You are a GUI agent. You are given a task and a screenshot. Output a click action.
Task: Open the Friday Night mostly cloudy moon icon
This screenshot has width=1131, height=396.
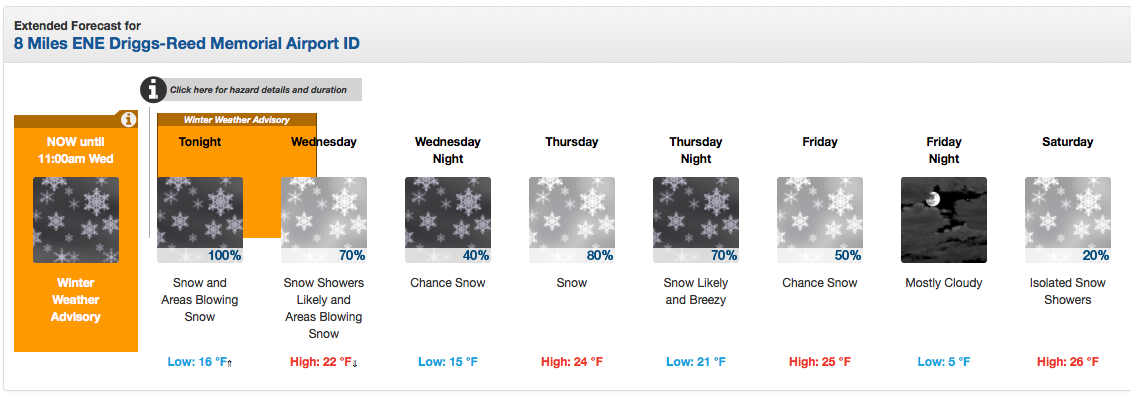coord(944,220)
